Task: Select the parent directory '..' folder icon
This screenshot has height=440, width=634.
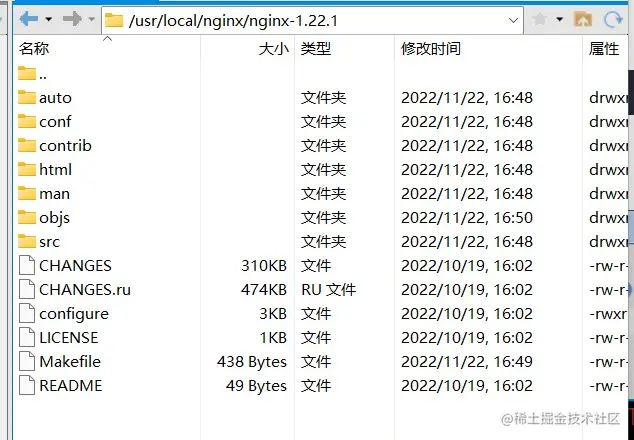Action: [x=27, y=74]
